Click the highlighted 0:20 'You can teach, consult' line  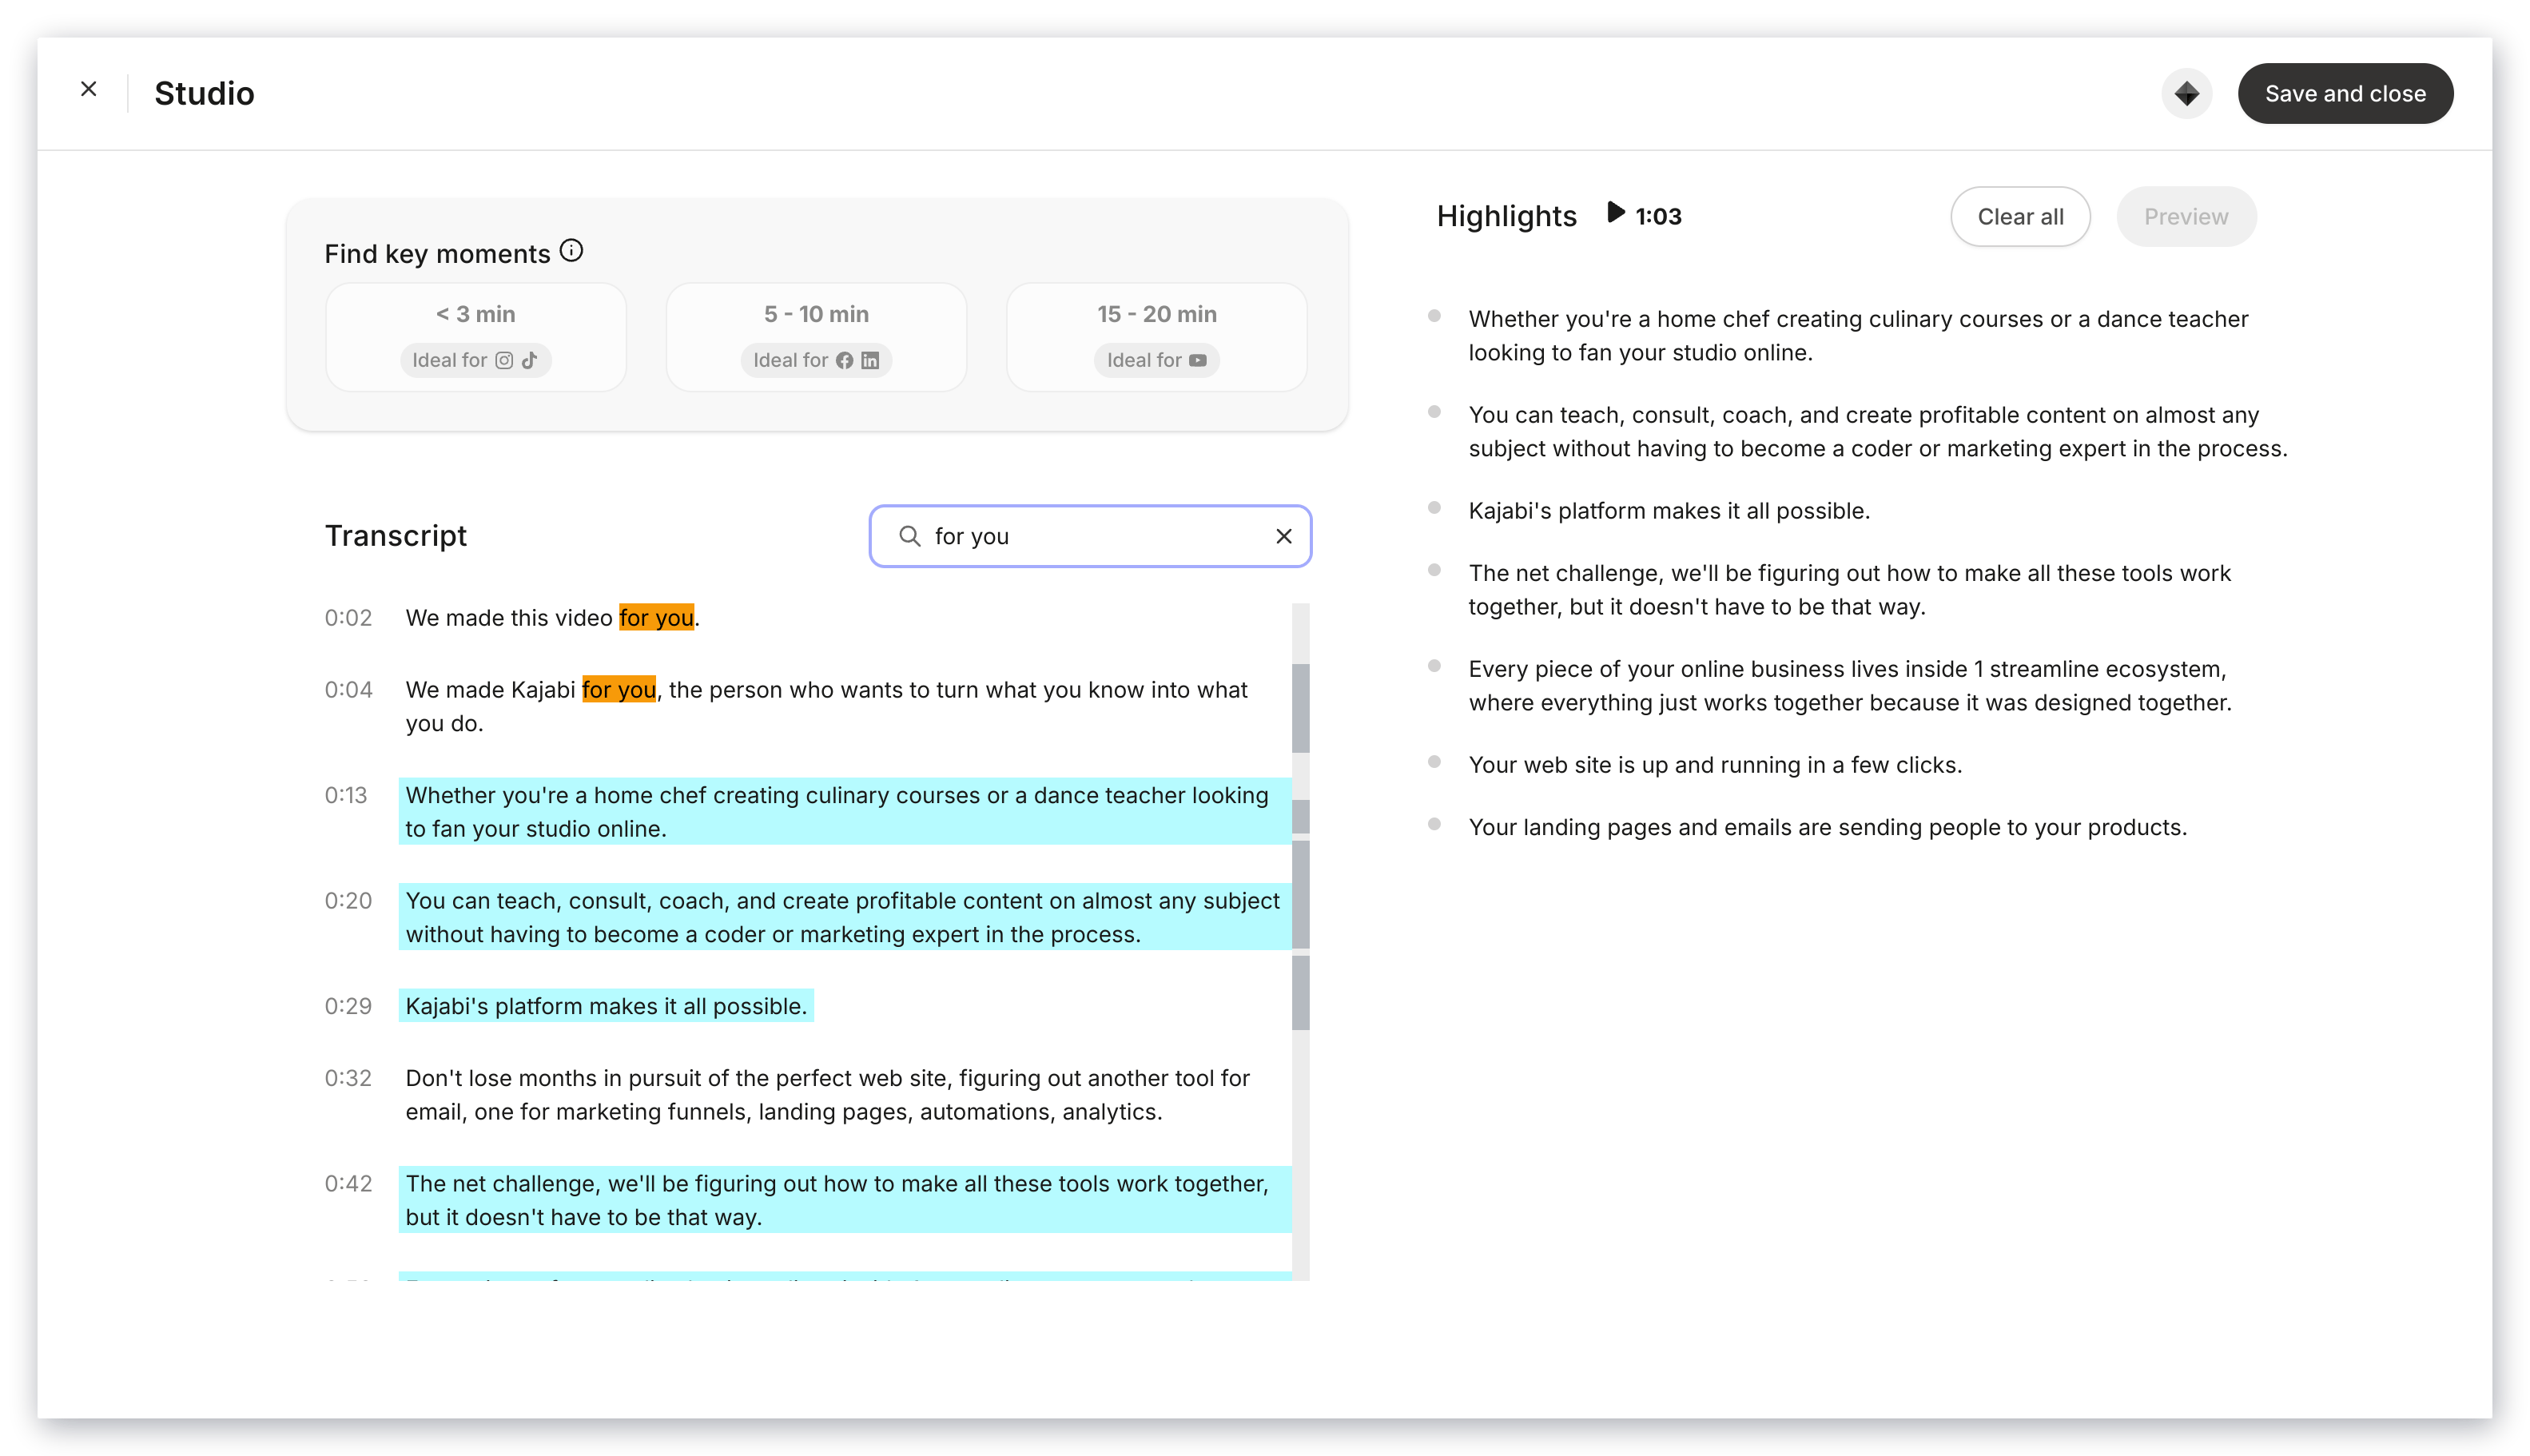tap(844, 917)
